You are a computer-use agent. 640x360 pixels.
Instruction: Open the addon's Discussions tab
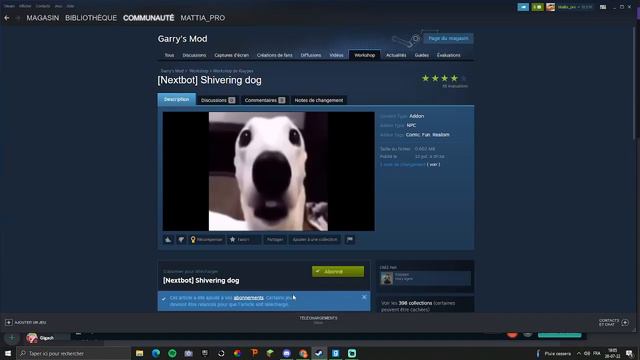pyautogui.click(x=218, y=100)
